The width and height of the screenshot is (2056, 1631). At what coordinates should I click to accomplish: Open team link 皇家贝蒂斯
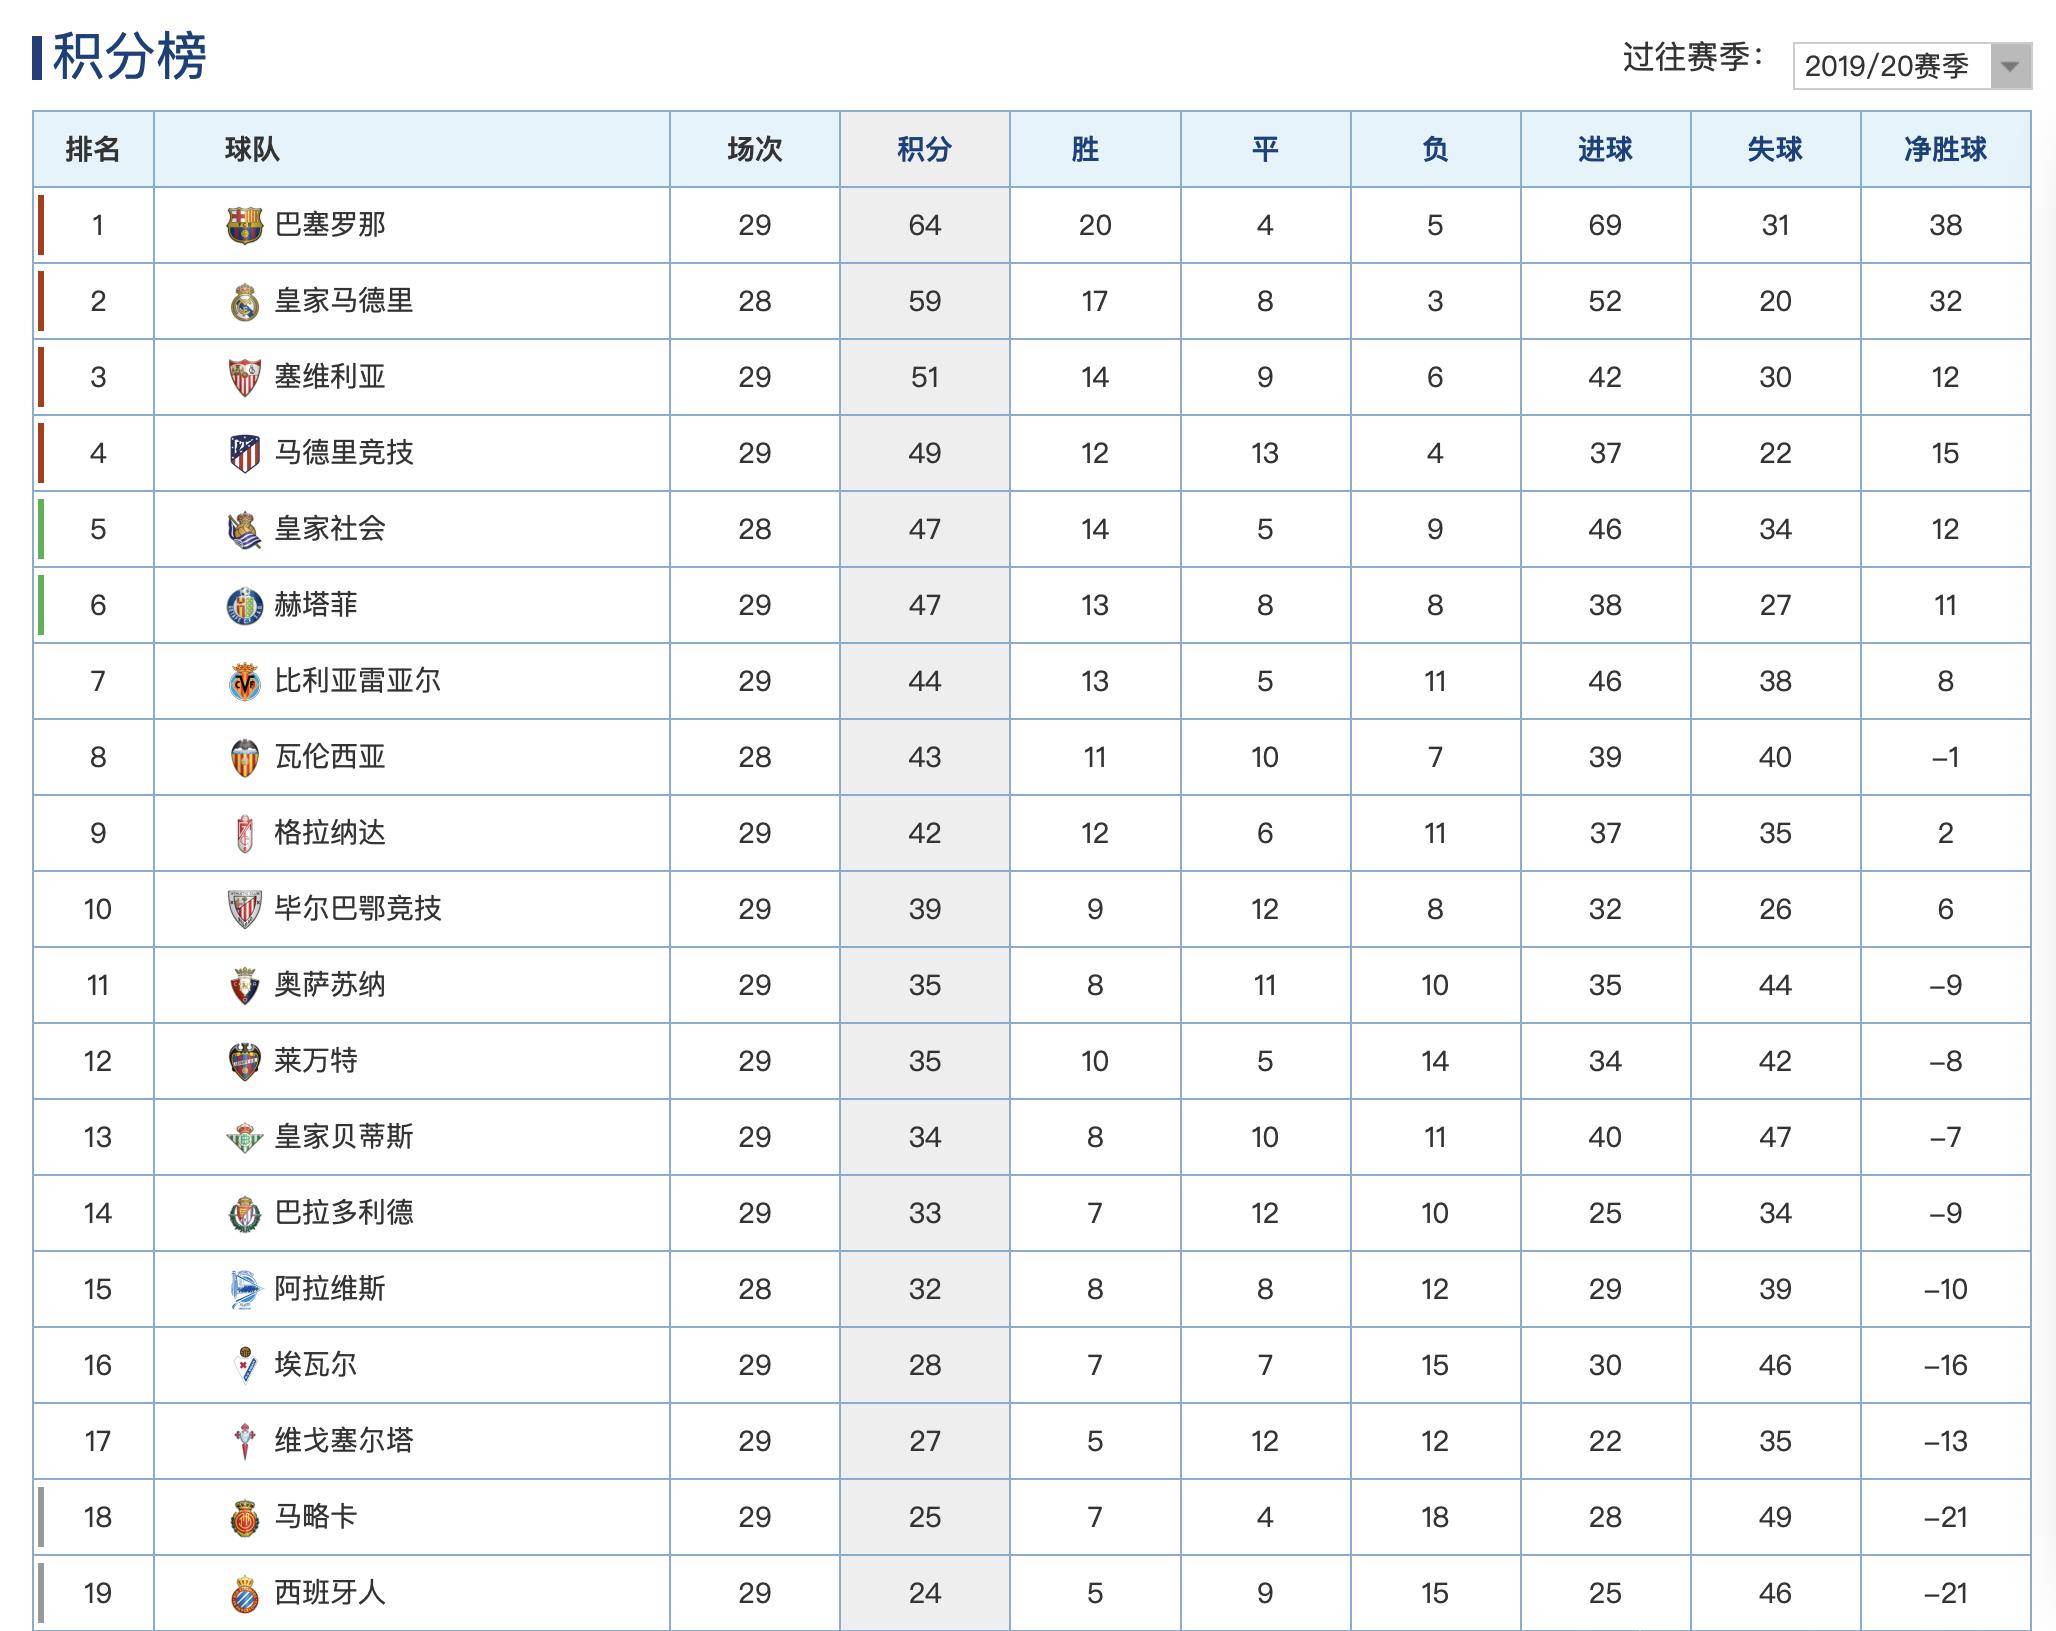click(344, 1137)
